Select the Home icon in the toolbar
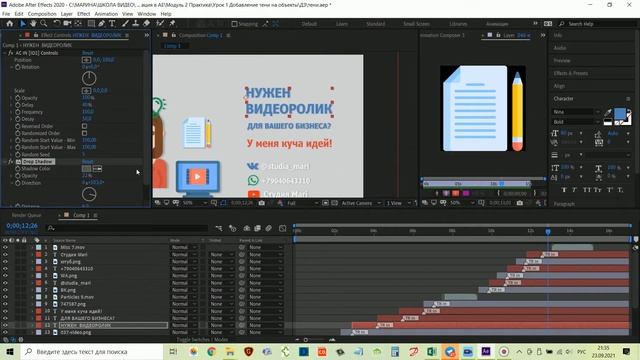640x360 pixels. 9,24
